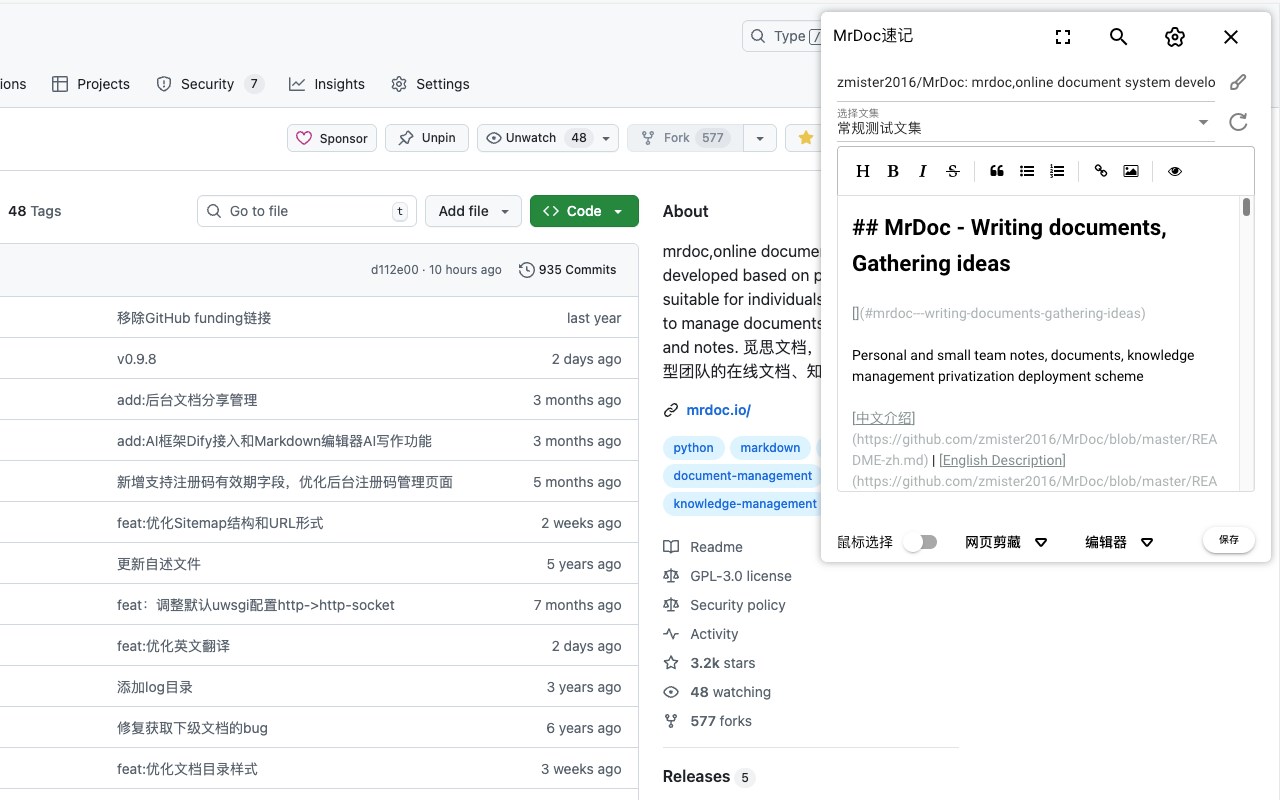1280x800 pixels.
Task: Toggle the 鼠标选择 switch
Action: [x=920, y=542]
